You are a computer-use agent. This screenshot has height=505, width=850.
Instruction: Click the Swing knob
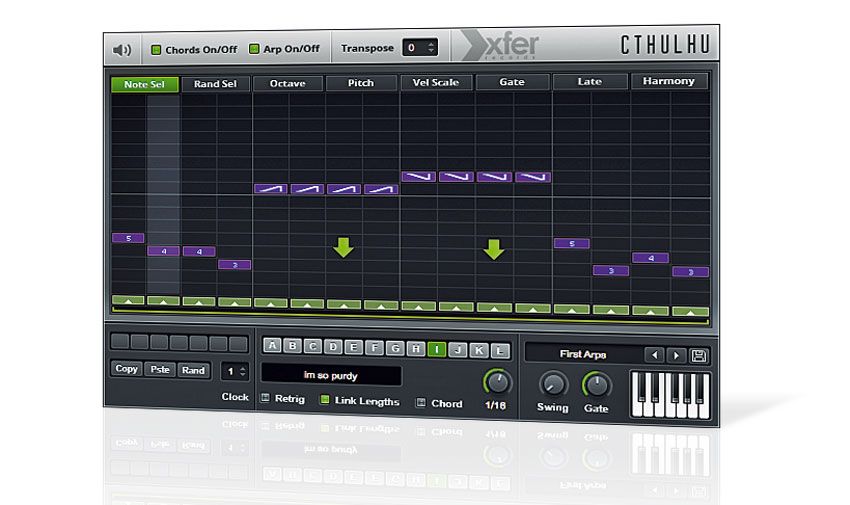(553, 385)
